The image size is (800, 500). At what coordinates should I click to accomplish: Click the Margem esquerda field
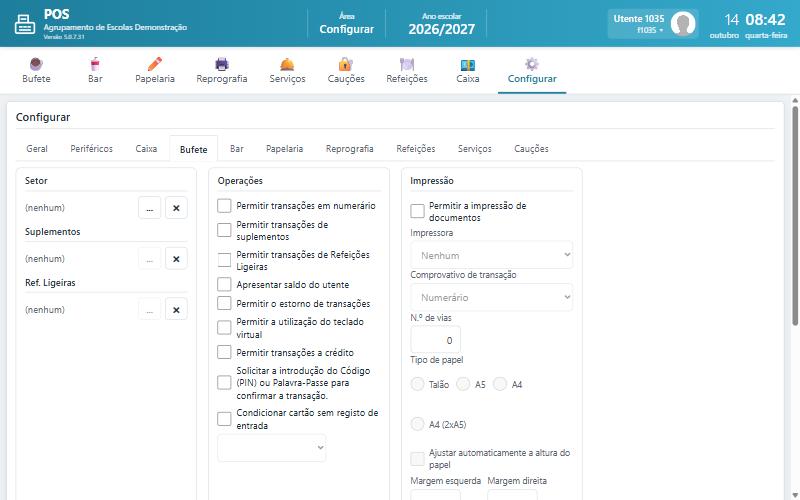click(x=435, y=494)
